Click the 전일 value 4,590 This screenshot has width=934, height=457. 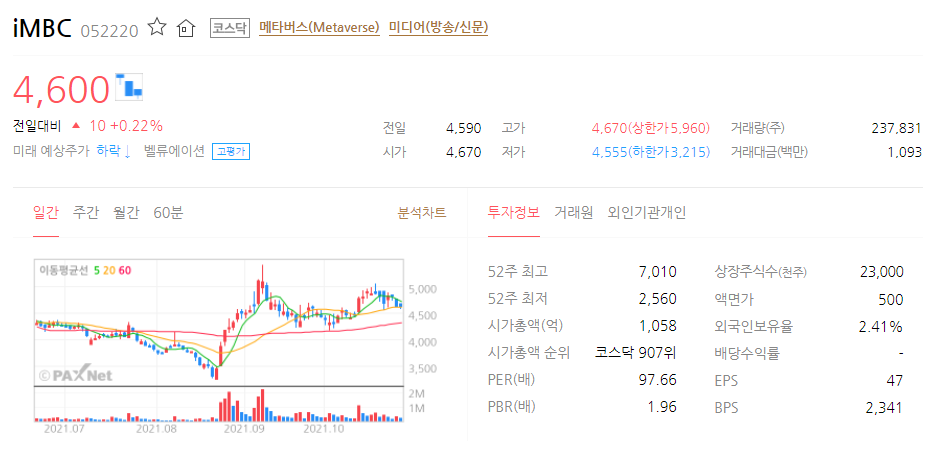coord(463,128)
